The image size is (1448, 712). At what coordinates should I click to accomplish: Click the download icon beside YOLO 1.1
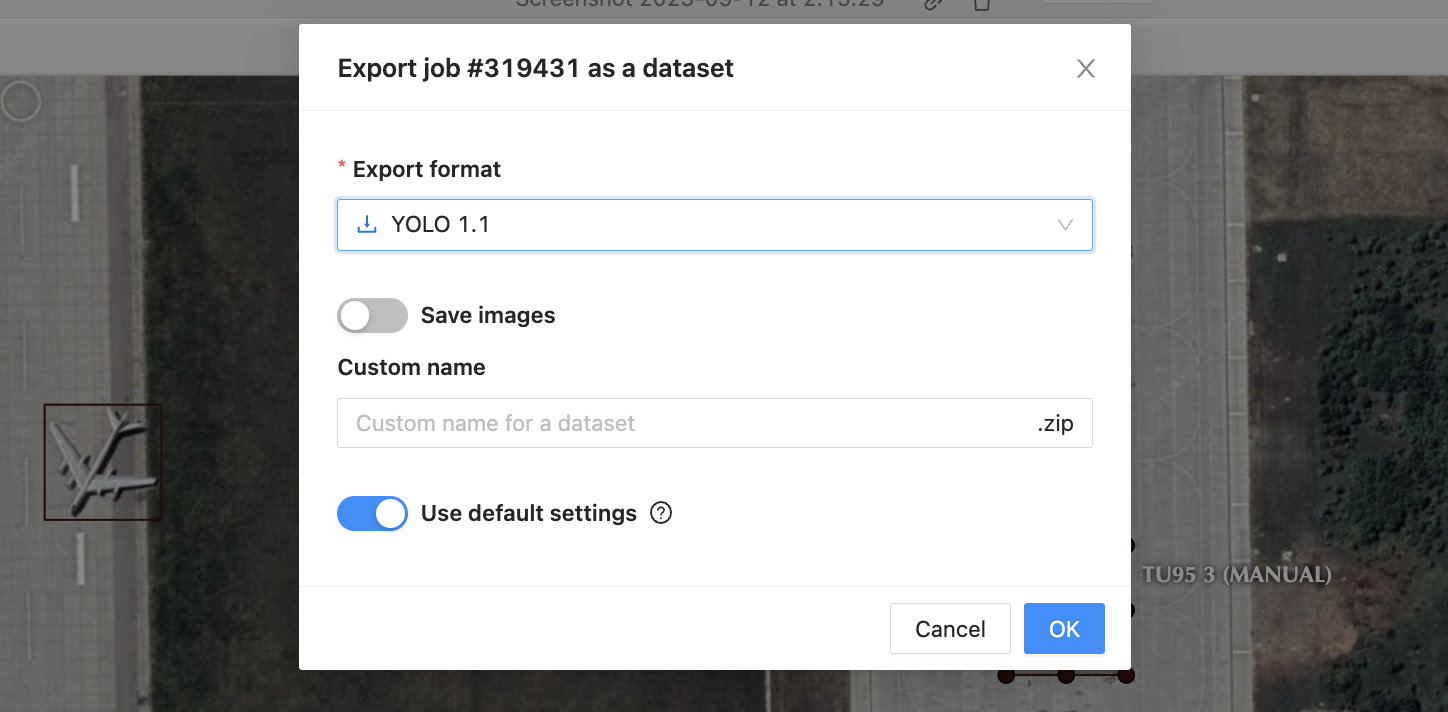pos(367,225)
